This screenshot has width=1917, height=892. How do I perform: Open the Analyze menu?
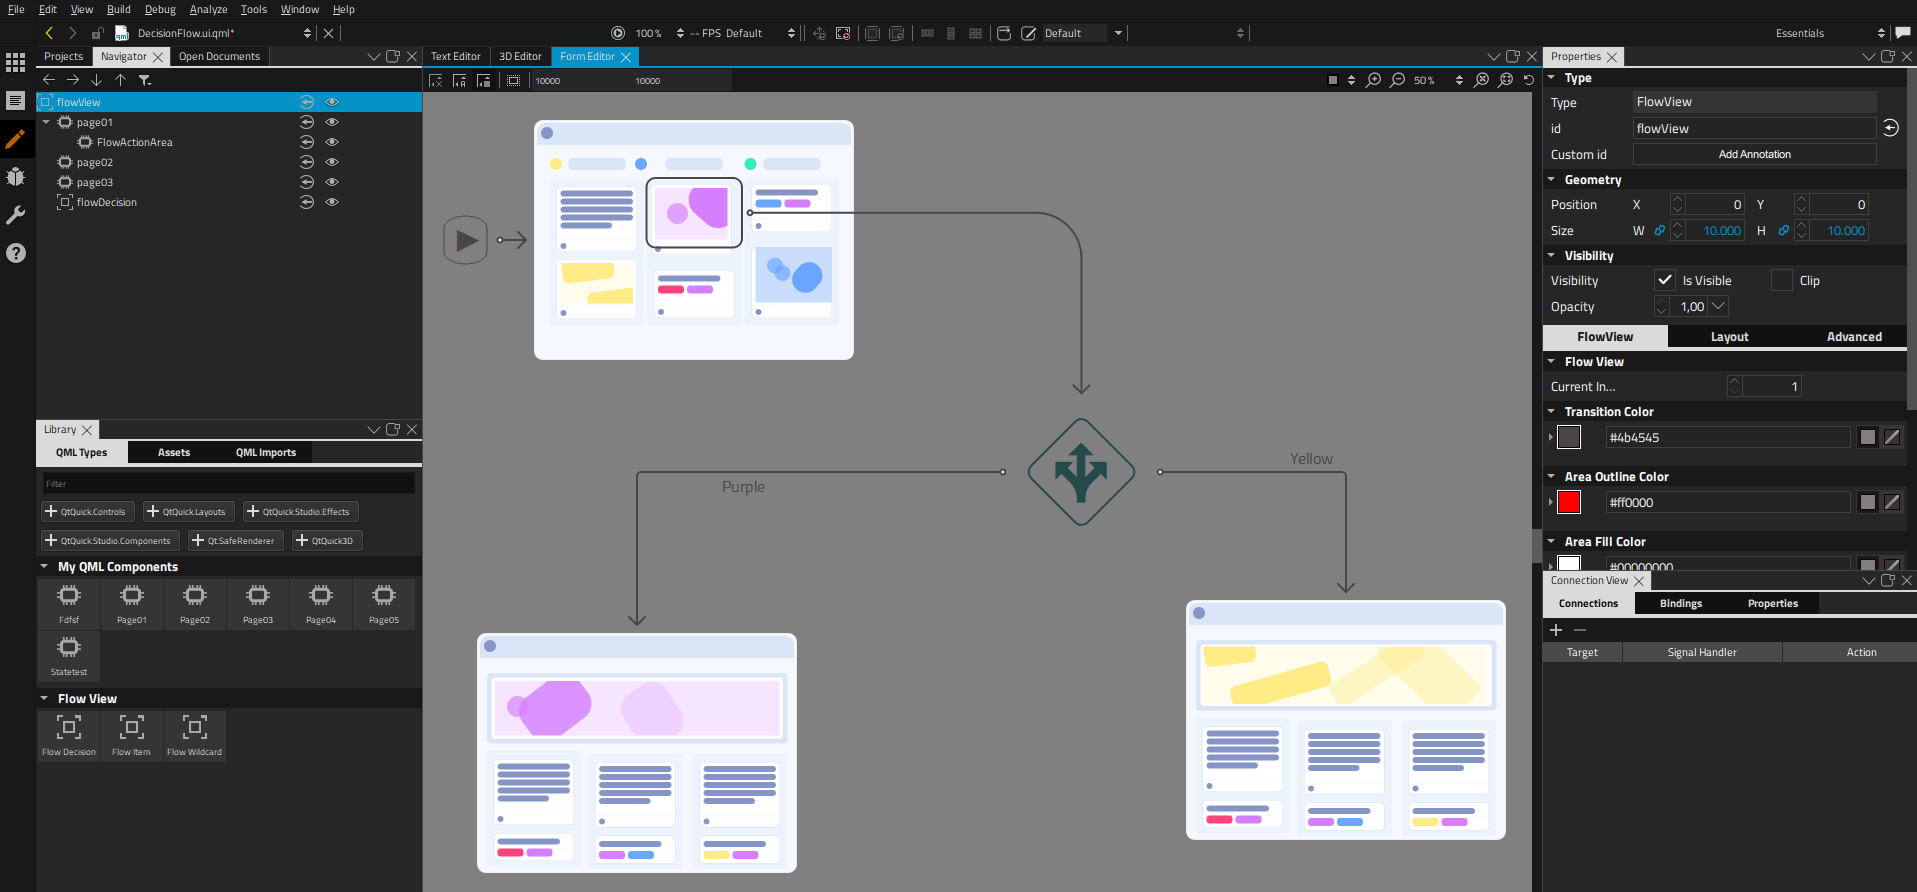pos(208,9)
